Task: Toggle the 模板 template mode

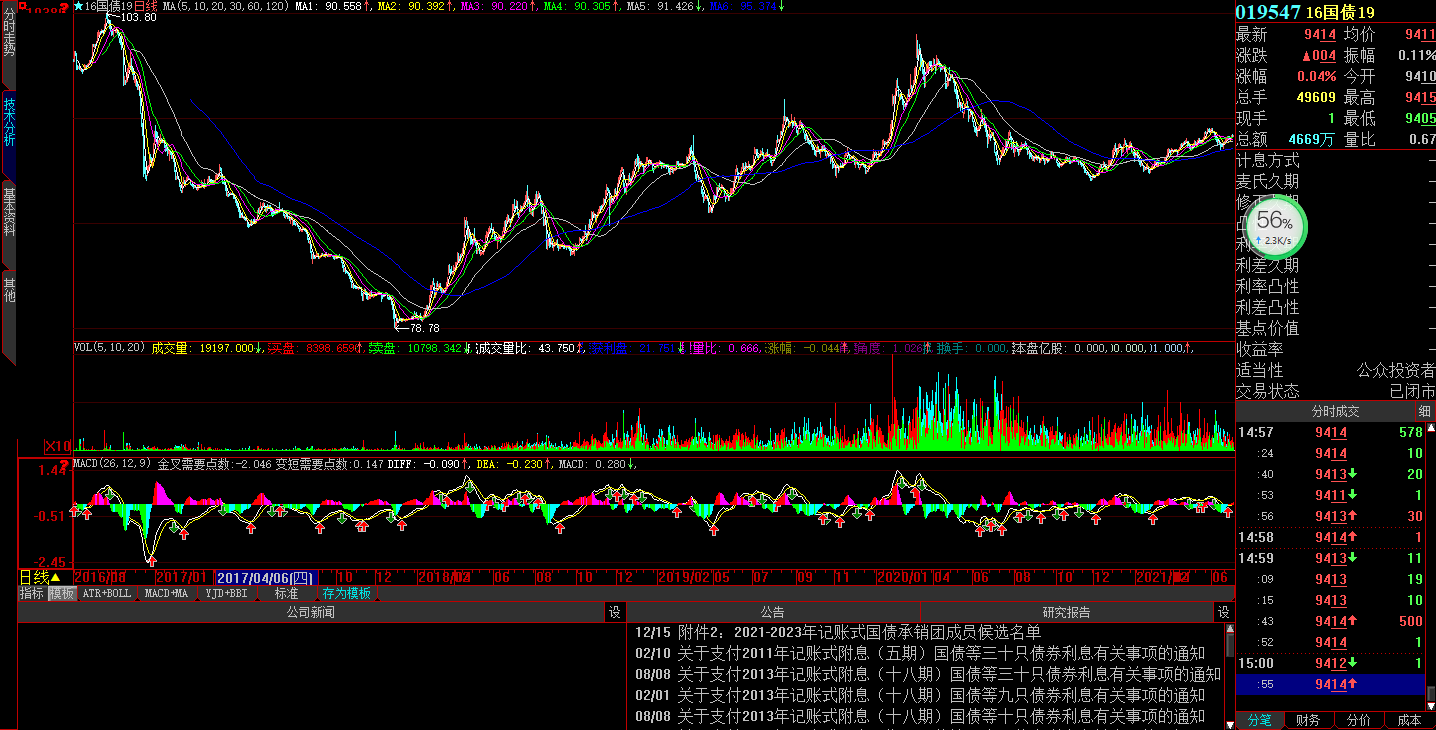Action: [x=62, y=593]
